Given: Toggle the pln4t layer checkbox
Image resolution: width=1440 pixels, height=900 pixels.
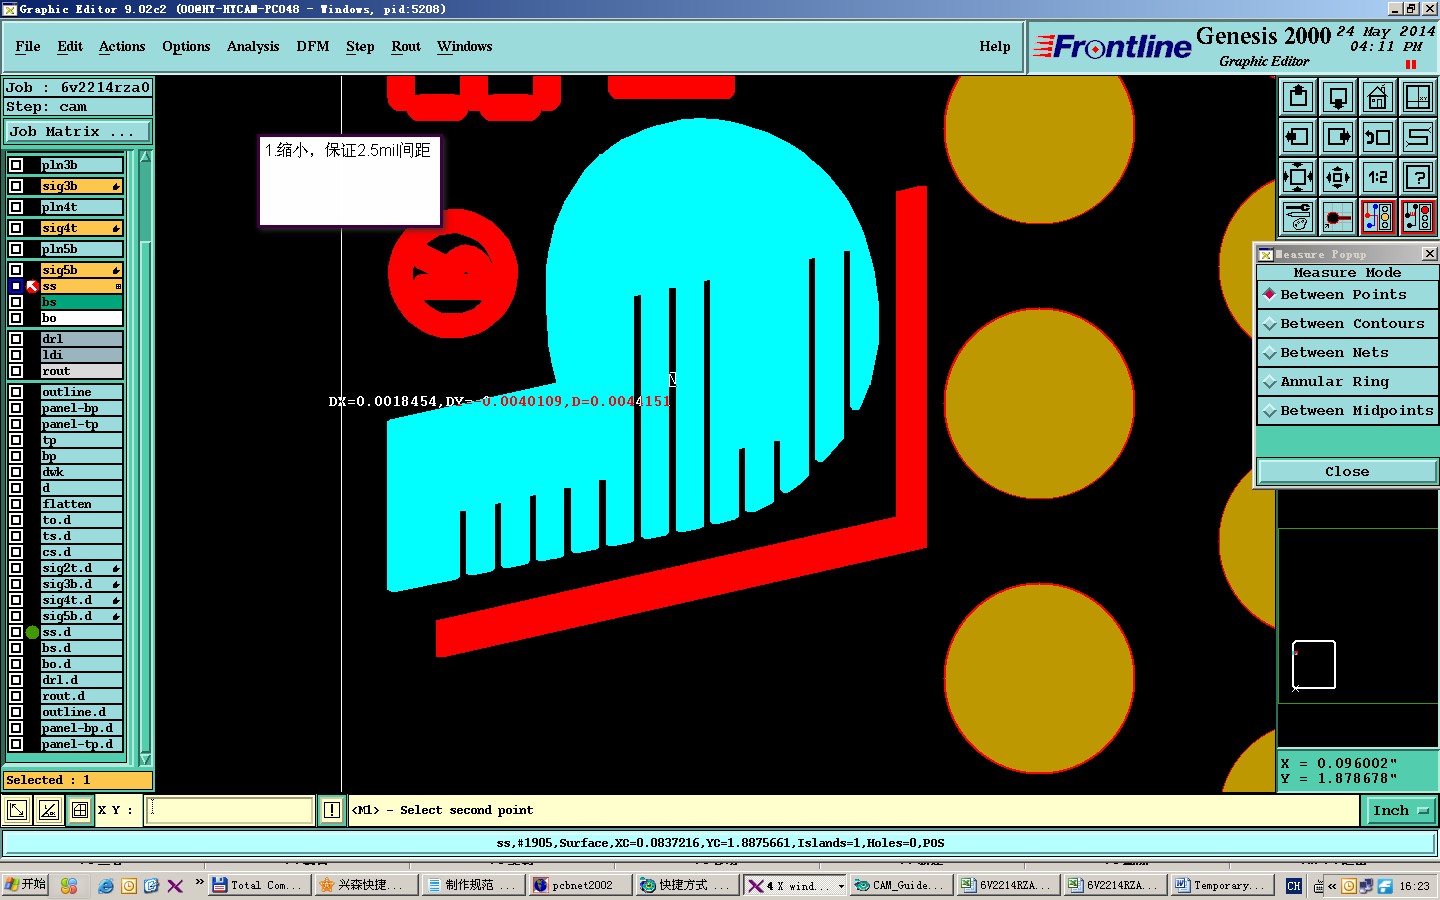Looking at the screenshot, I should (16, 207).
